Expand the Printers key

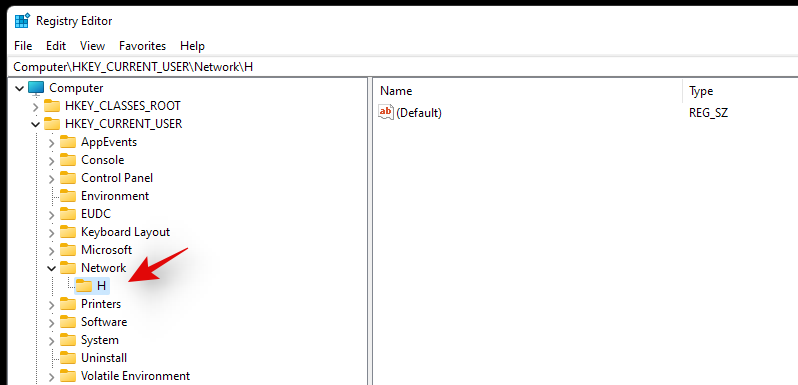51,305
